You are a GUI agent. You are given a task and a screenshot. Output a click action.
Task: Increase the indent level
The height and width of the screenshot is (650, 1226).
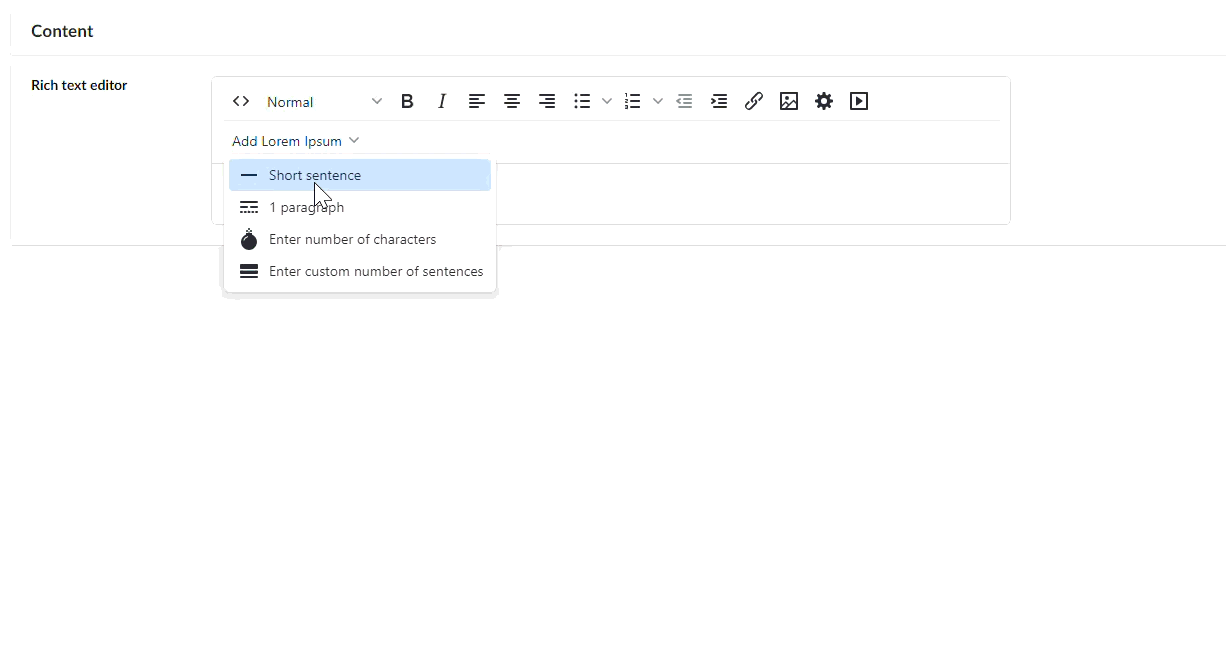point(719,101)
